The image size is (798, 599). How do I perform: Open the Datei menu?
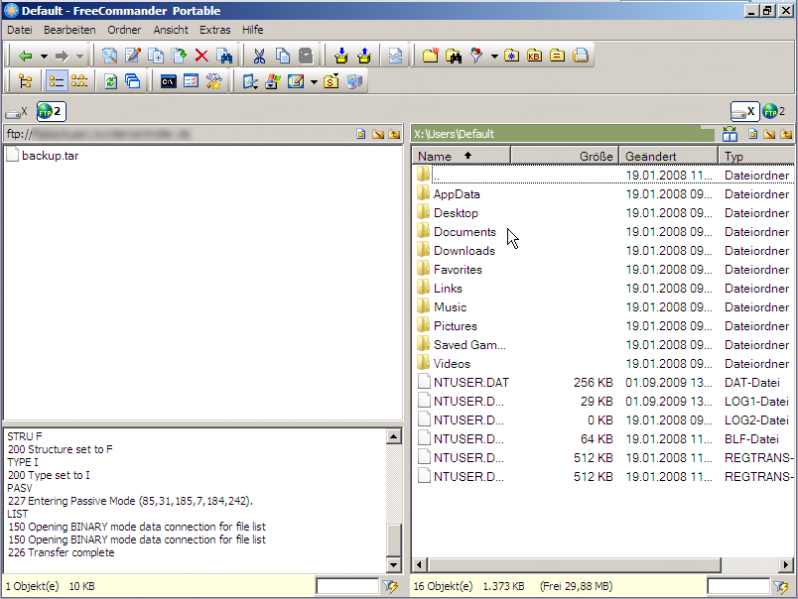[20, 30]
